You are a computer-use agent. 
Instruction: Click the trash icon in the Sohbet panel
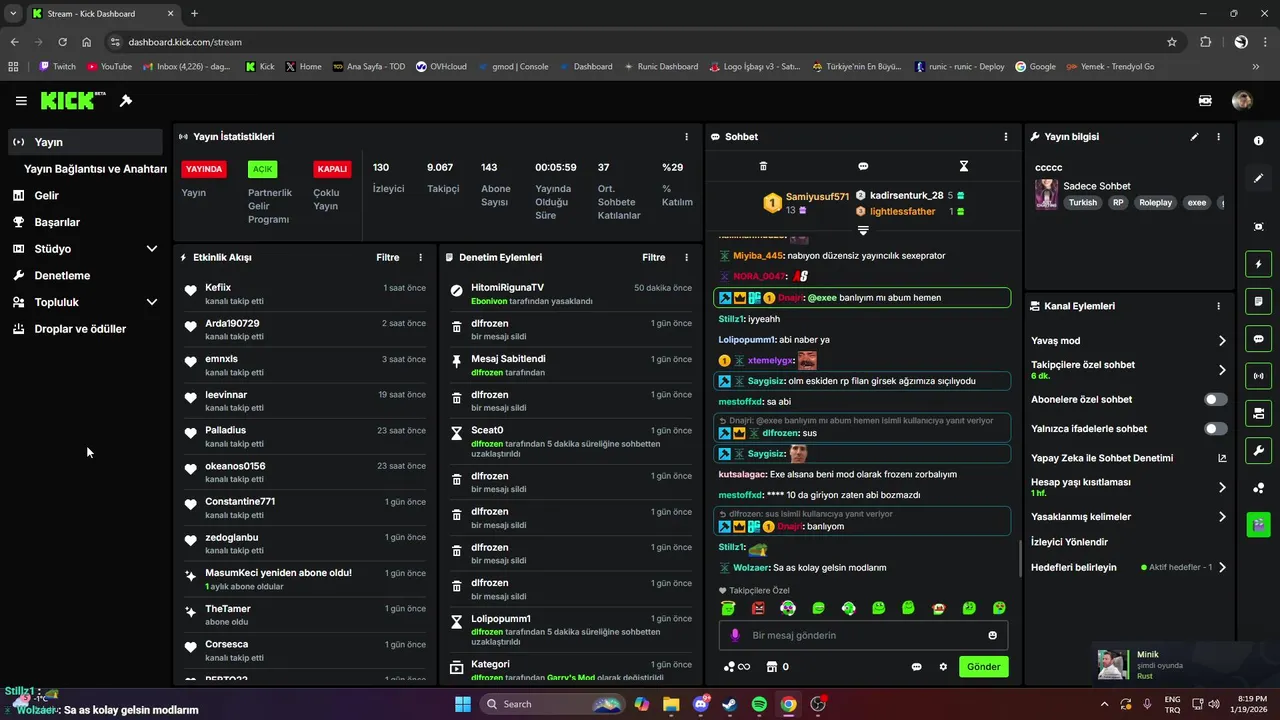(x=763, y=166)
